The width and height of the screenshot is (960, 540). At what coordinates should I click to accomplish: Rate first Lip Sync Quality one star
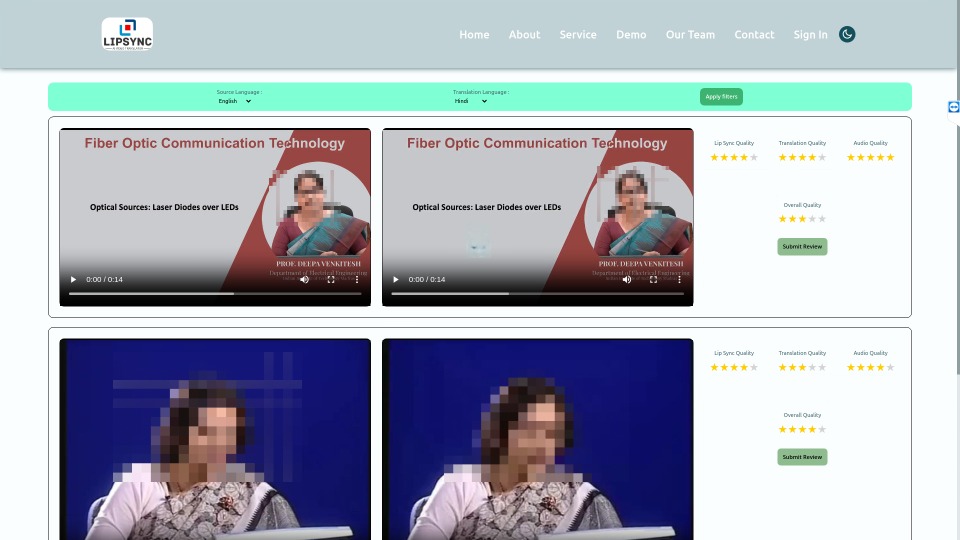(x=714, y=157)
